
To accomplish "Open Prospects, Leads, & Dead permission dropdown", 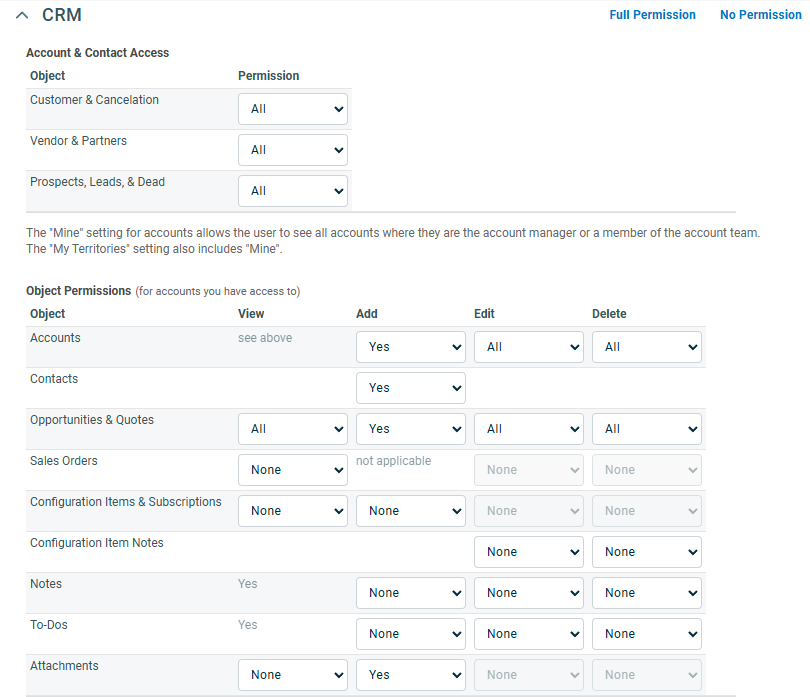I will point(293,191).
